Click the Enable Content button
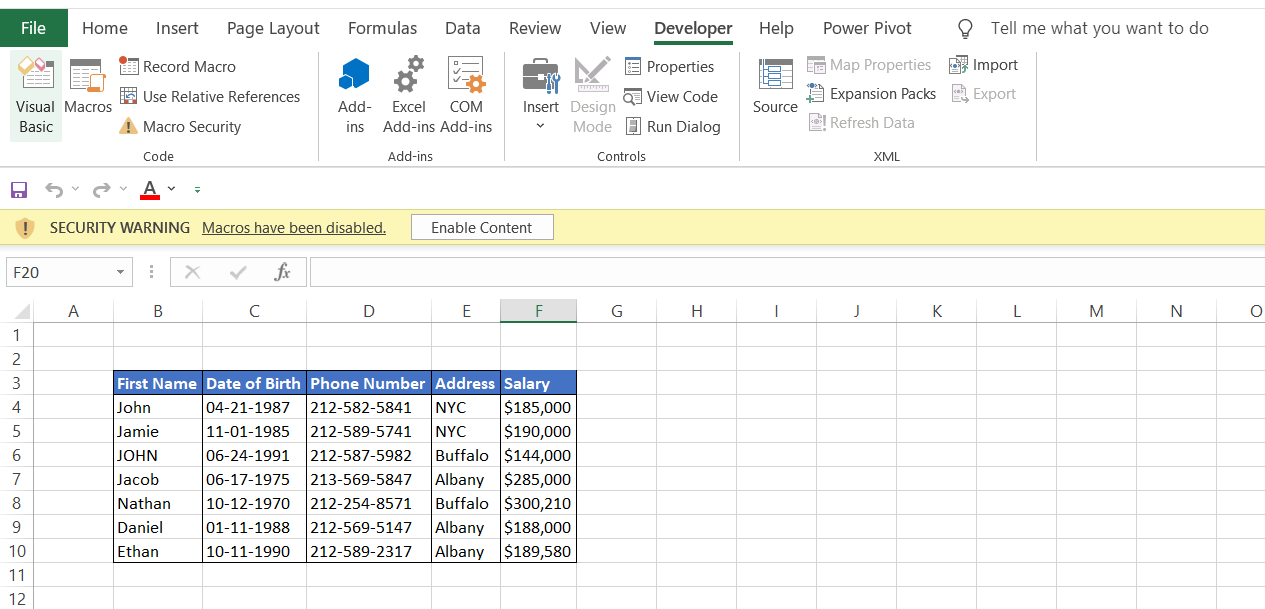Viewport: 1265px width, 609px height. pos(481,228)
